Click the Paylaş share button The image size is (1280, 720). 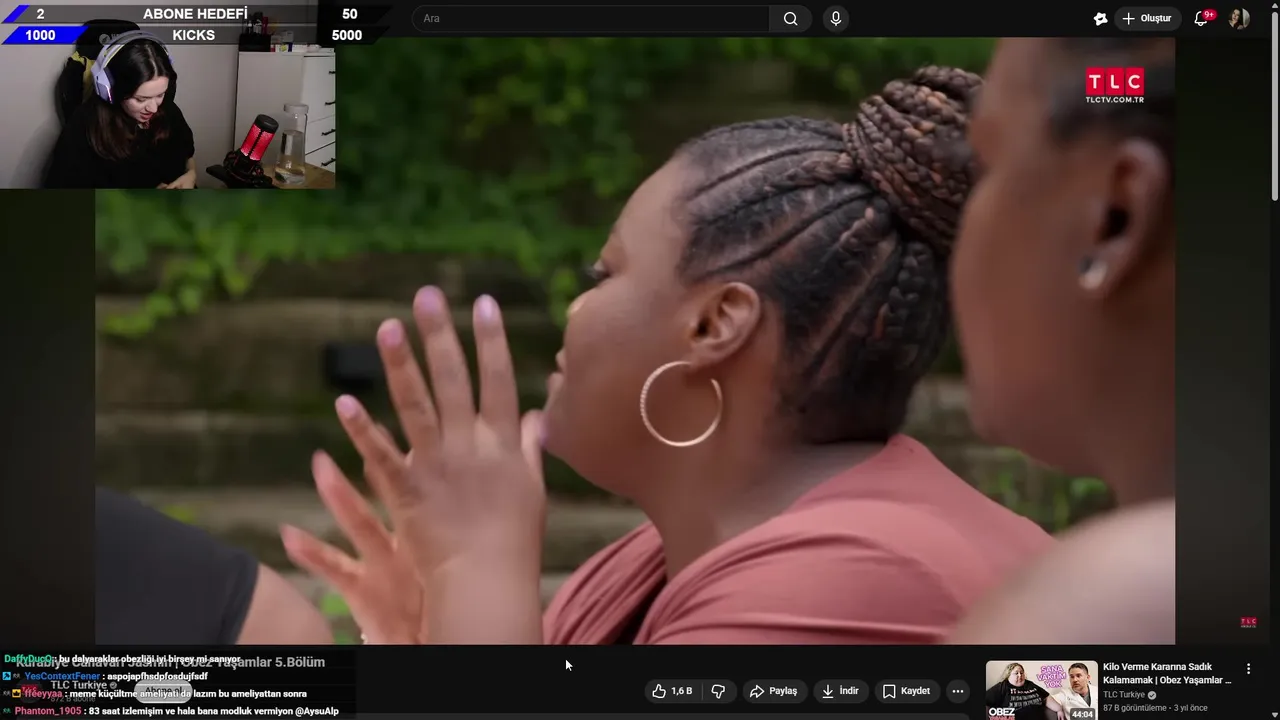pyautogui.click(x=774, y=691)
